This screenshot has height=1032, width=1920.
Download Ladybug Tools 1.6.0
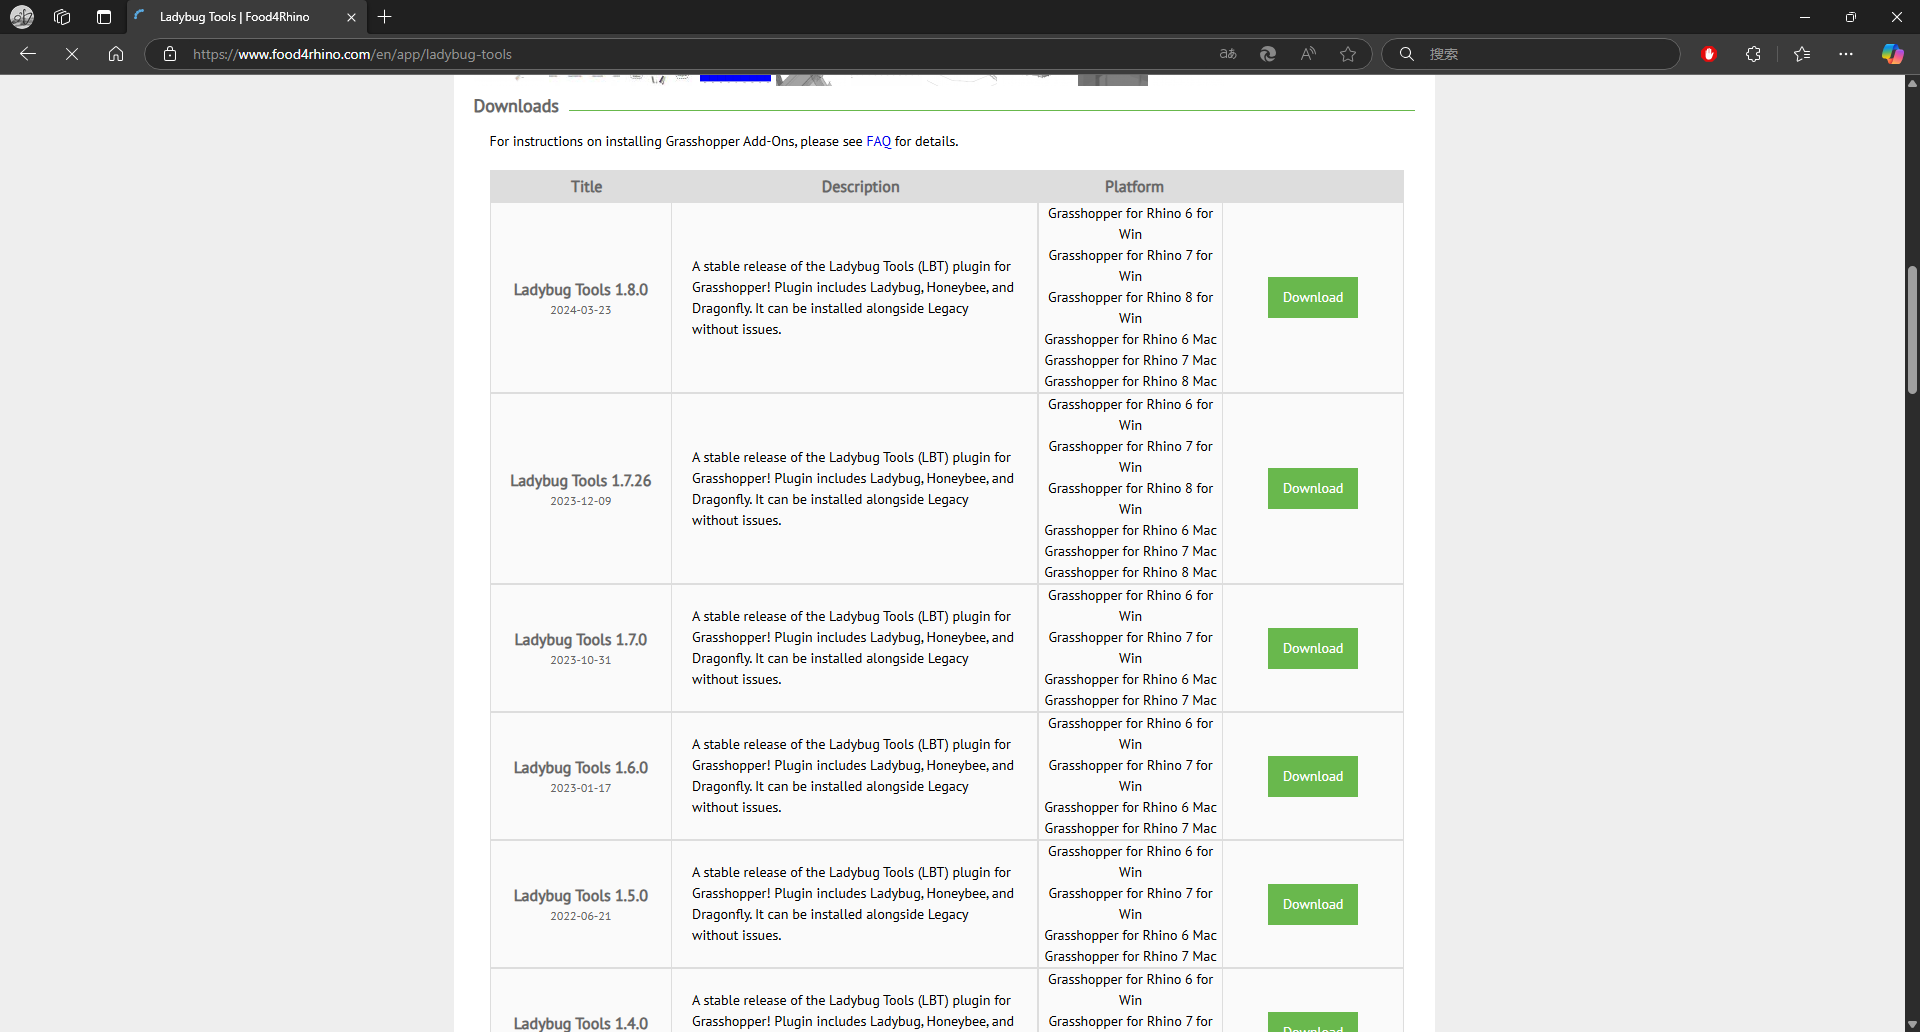coord(1312,776)
